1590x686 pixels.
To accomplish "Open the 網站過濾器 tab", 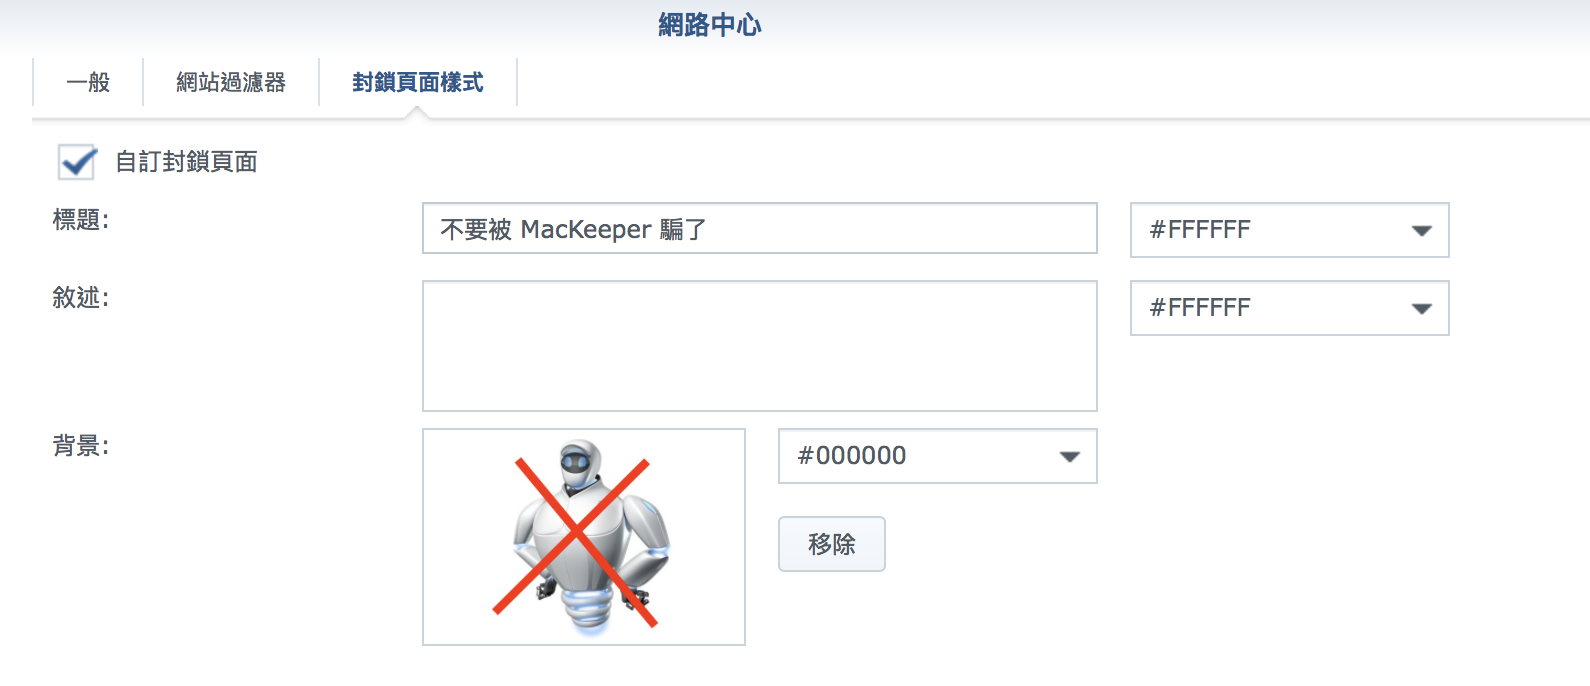I will point(231,82).
